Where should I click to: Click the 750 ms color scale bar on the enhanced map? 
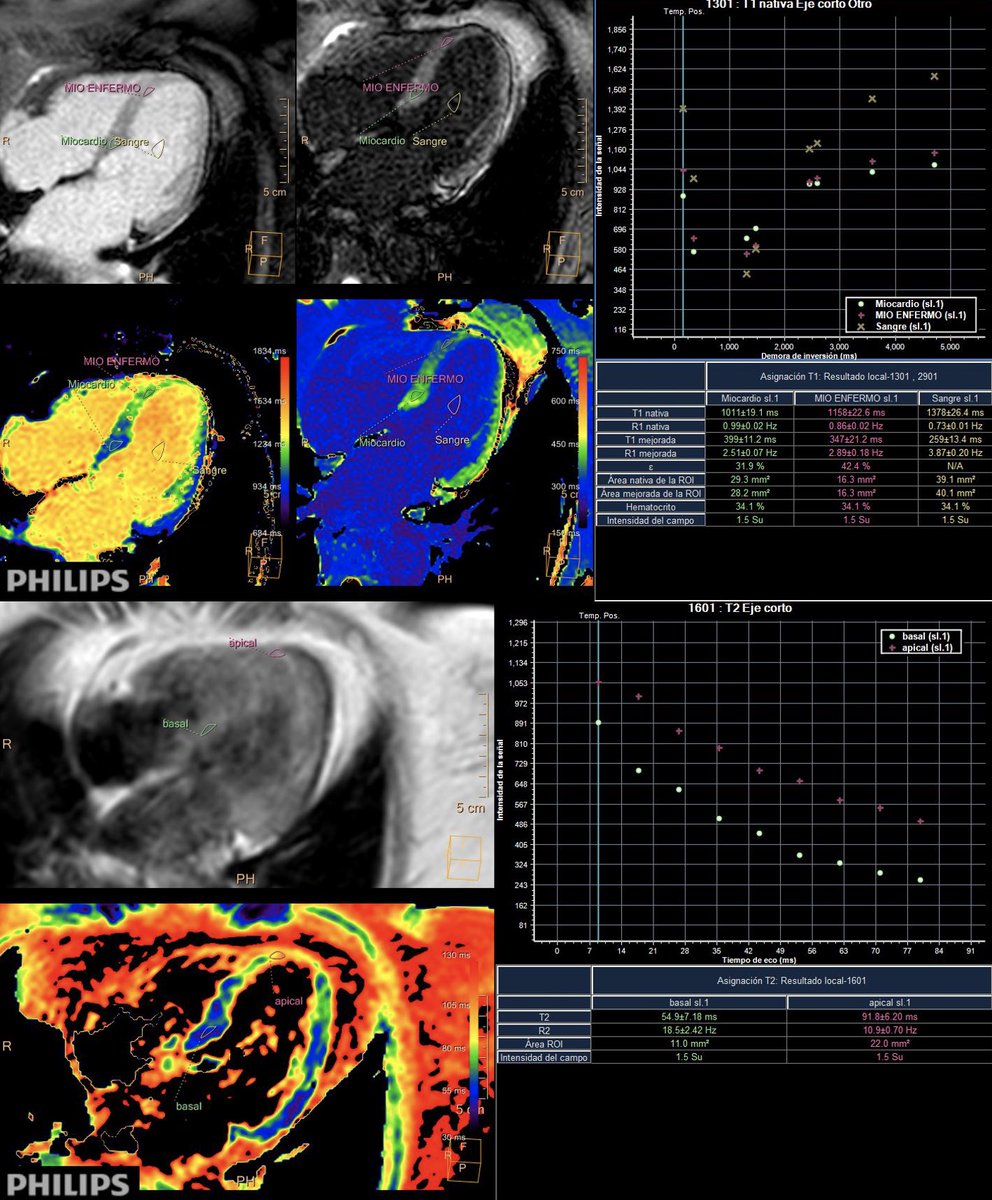pyautogui.click(x=582, y=440)
